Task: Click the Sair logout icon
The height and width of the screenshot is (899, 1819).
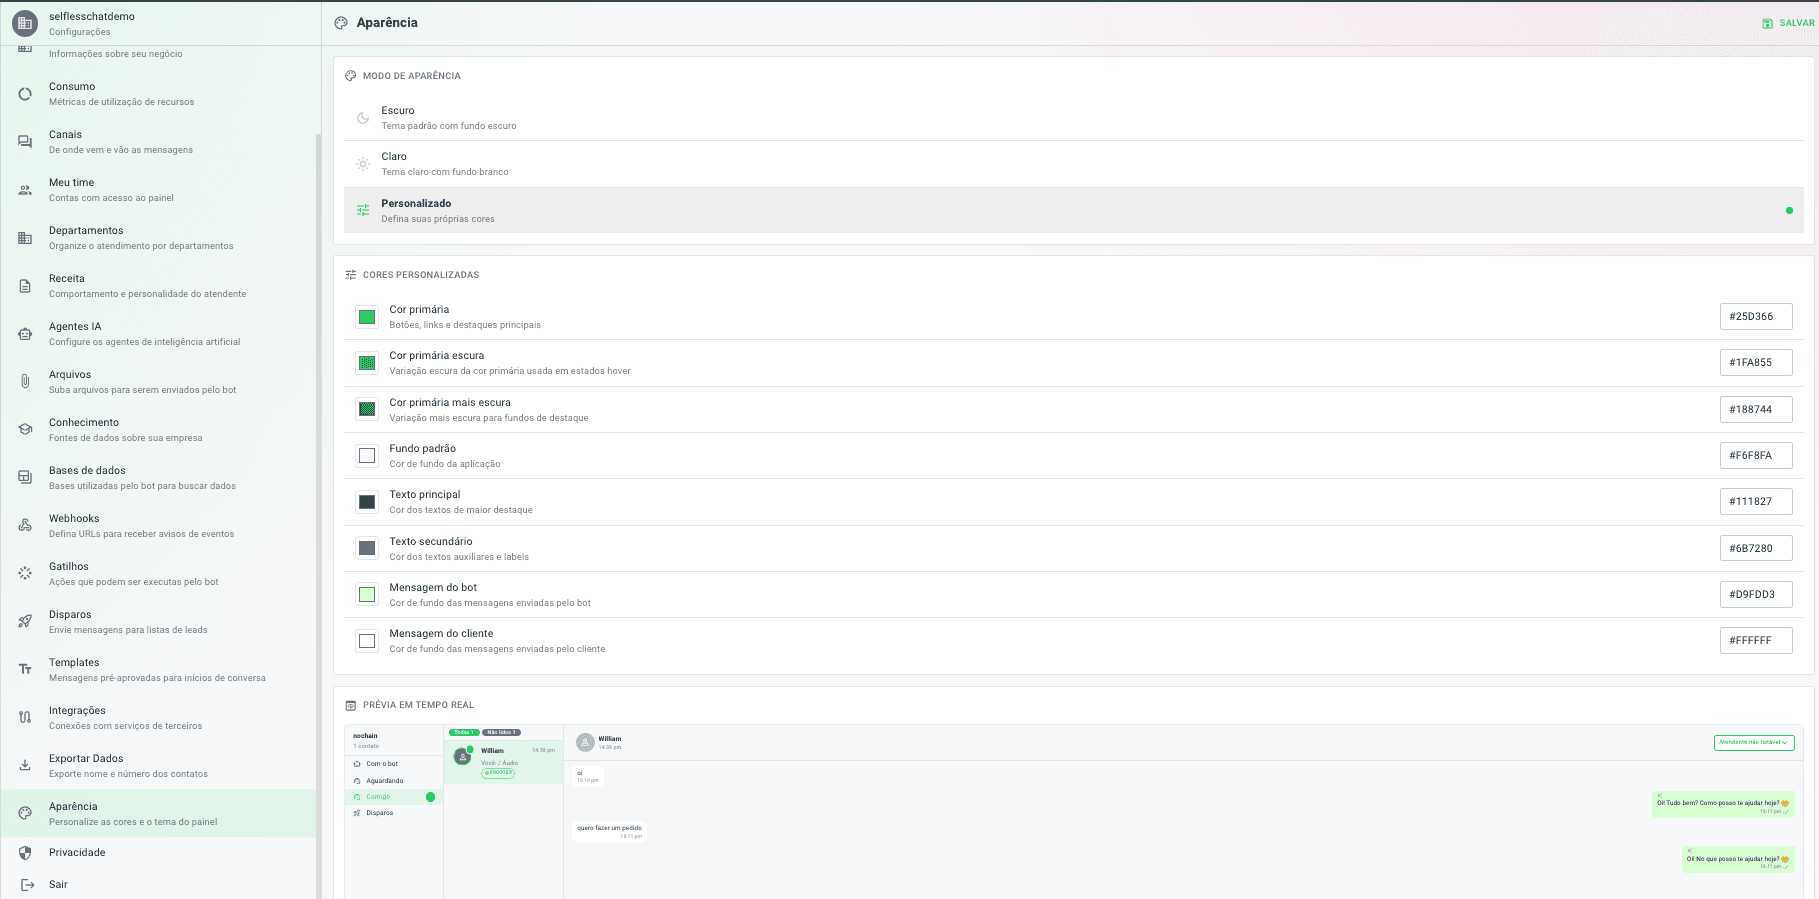Action: tap(28, 885)
